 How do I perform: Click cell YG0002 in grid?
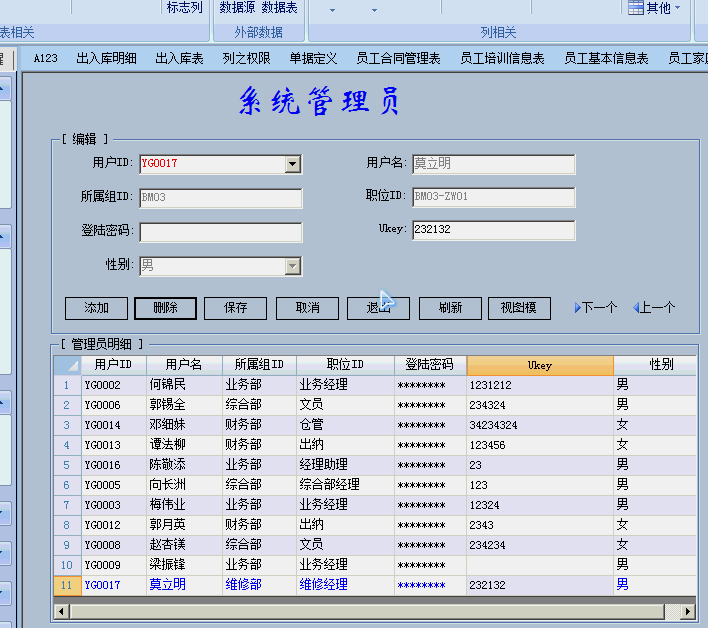click(114, 385)
